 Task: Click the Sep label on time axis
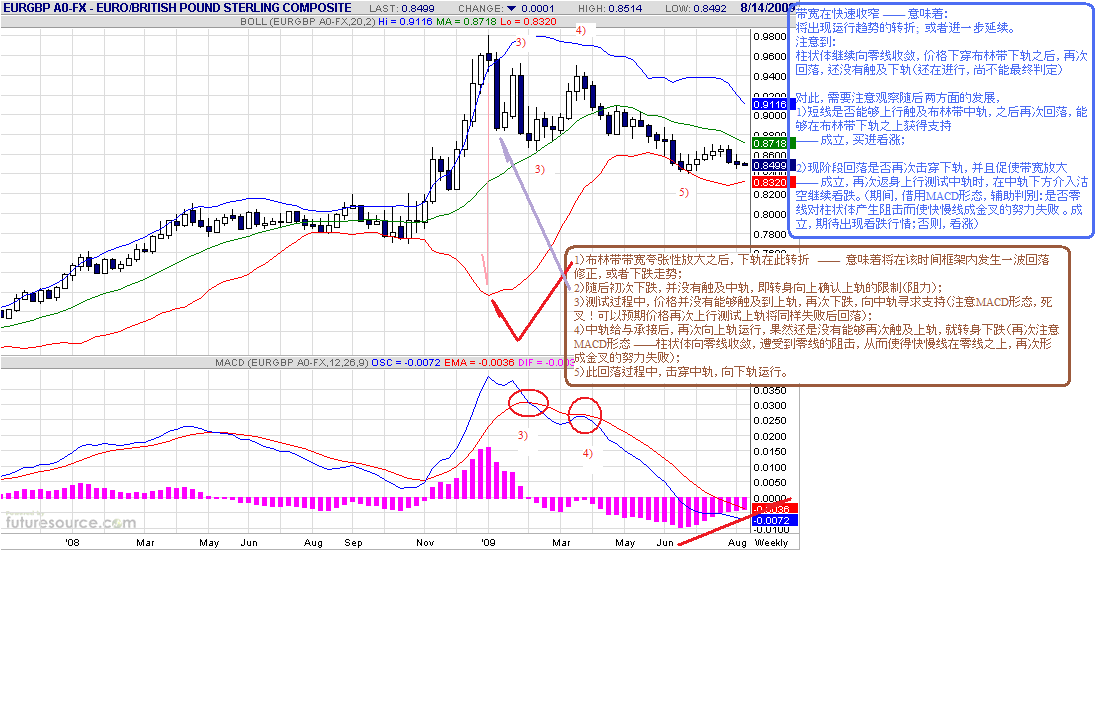coord(353,543)
